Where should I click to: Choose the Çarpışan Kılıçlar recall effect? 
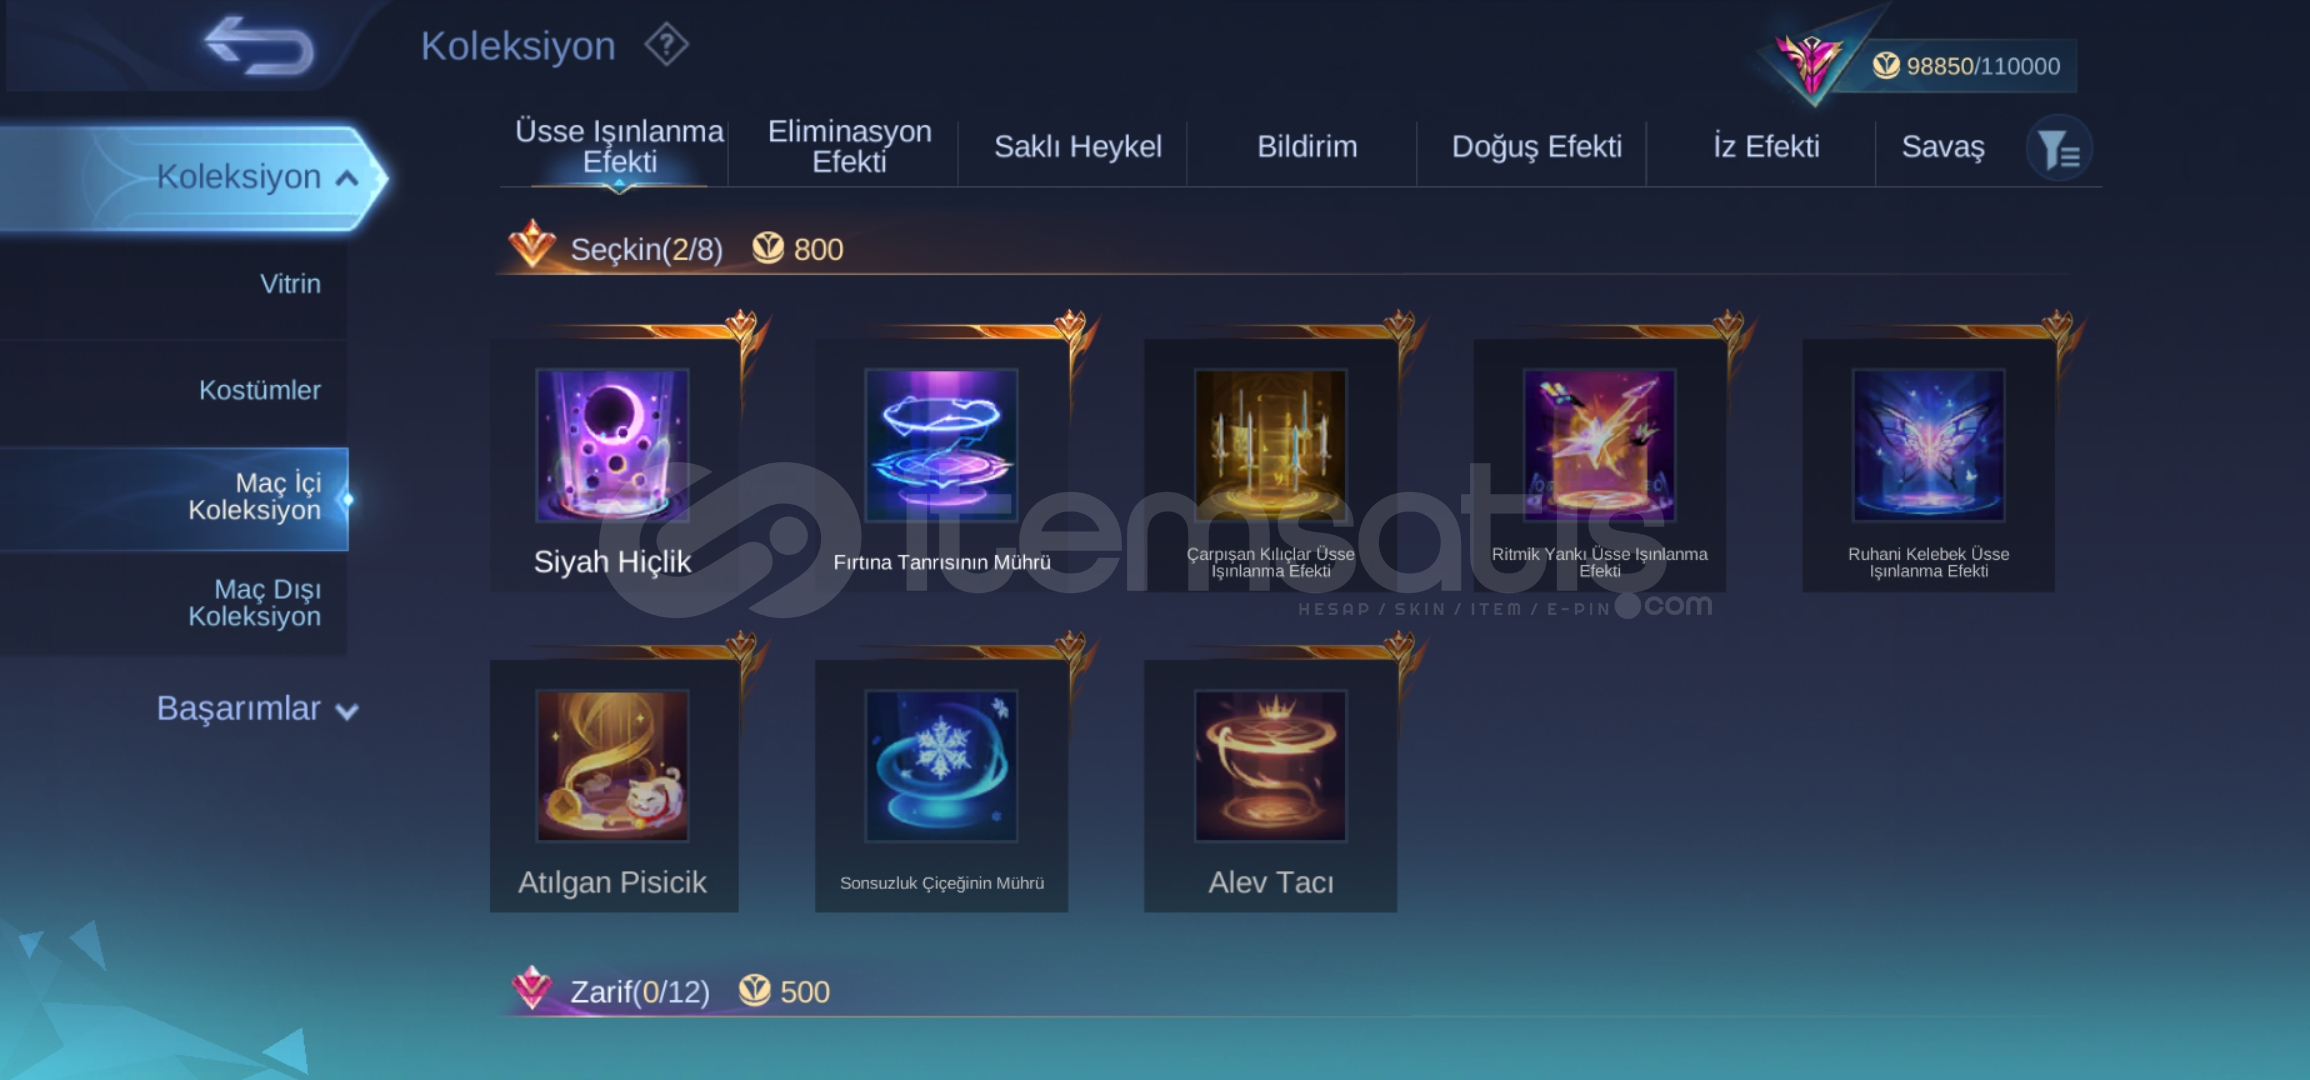1270,445
